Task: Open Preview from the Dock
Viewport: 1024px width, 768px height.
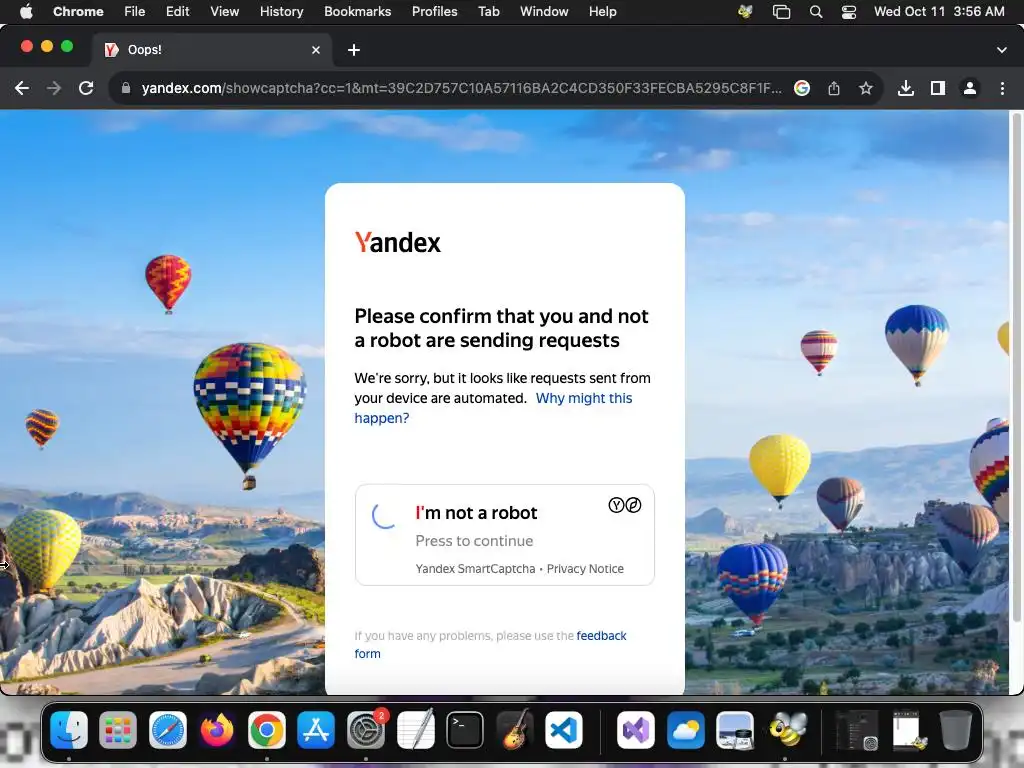Action: coord(735,729)
